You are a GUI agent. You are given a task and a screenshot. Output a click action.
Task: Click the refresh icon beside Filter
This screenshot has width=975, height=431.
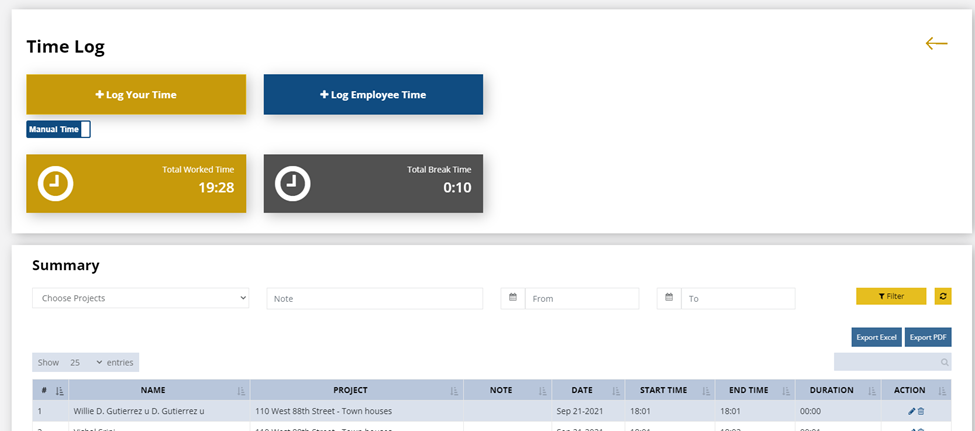point(942,296)
